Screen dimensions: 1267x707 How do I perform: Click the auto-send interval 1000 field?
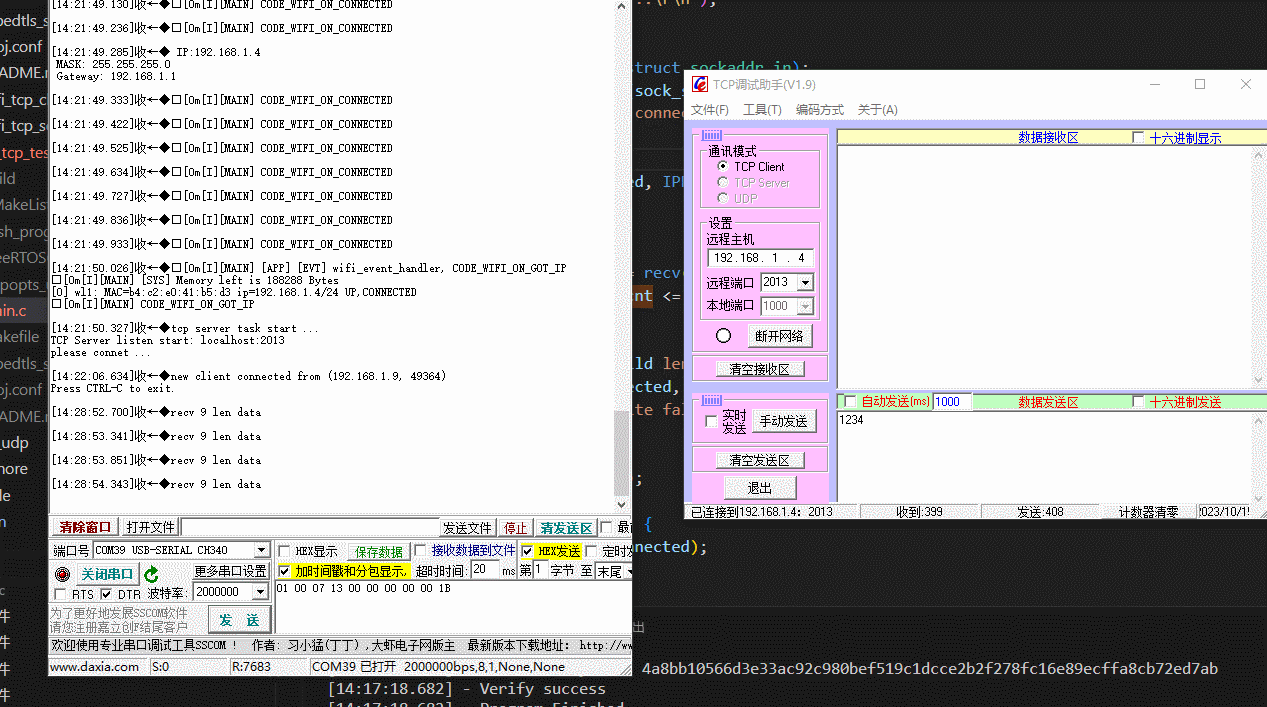click(952, 402)
